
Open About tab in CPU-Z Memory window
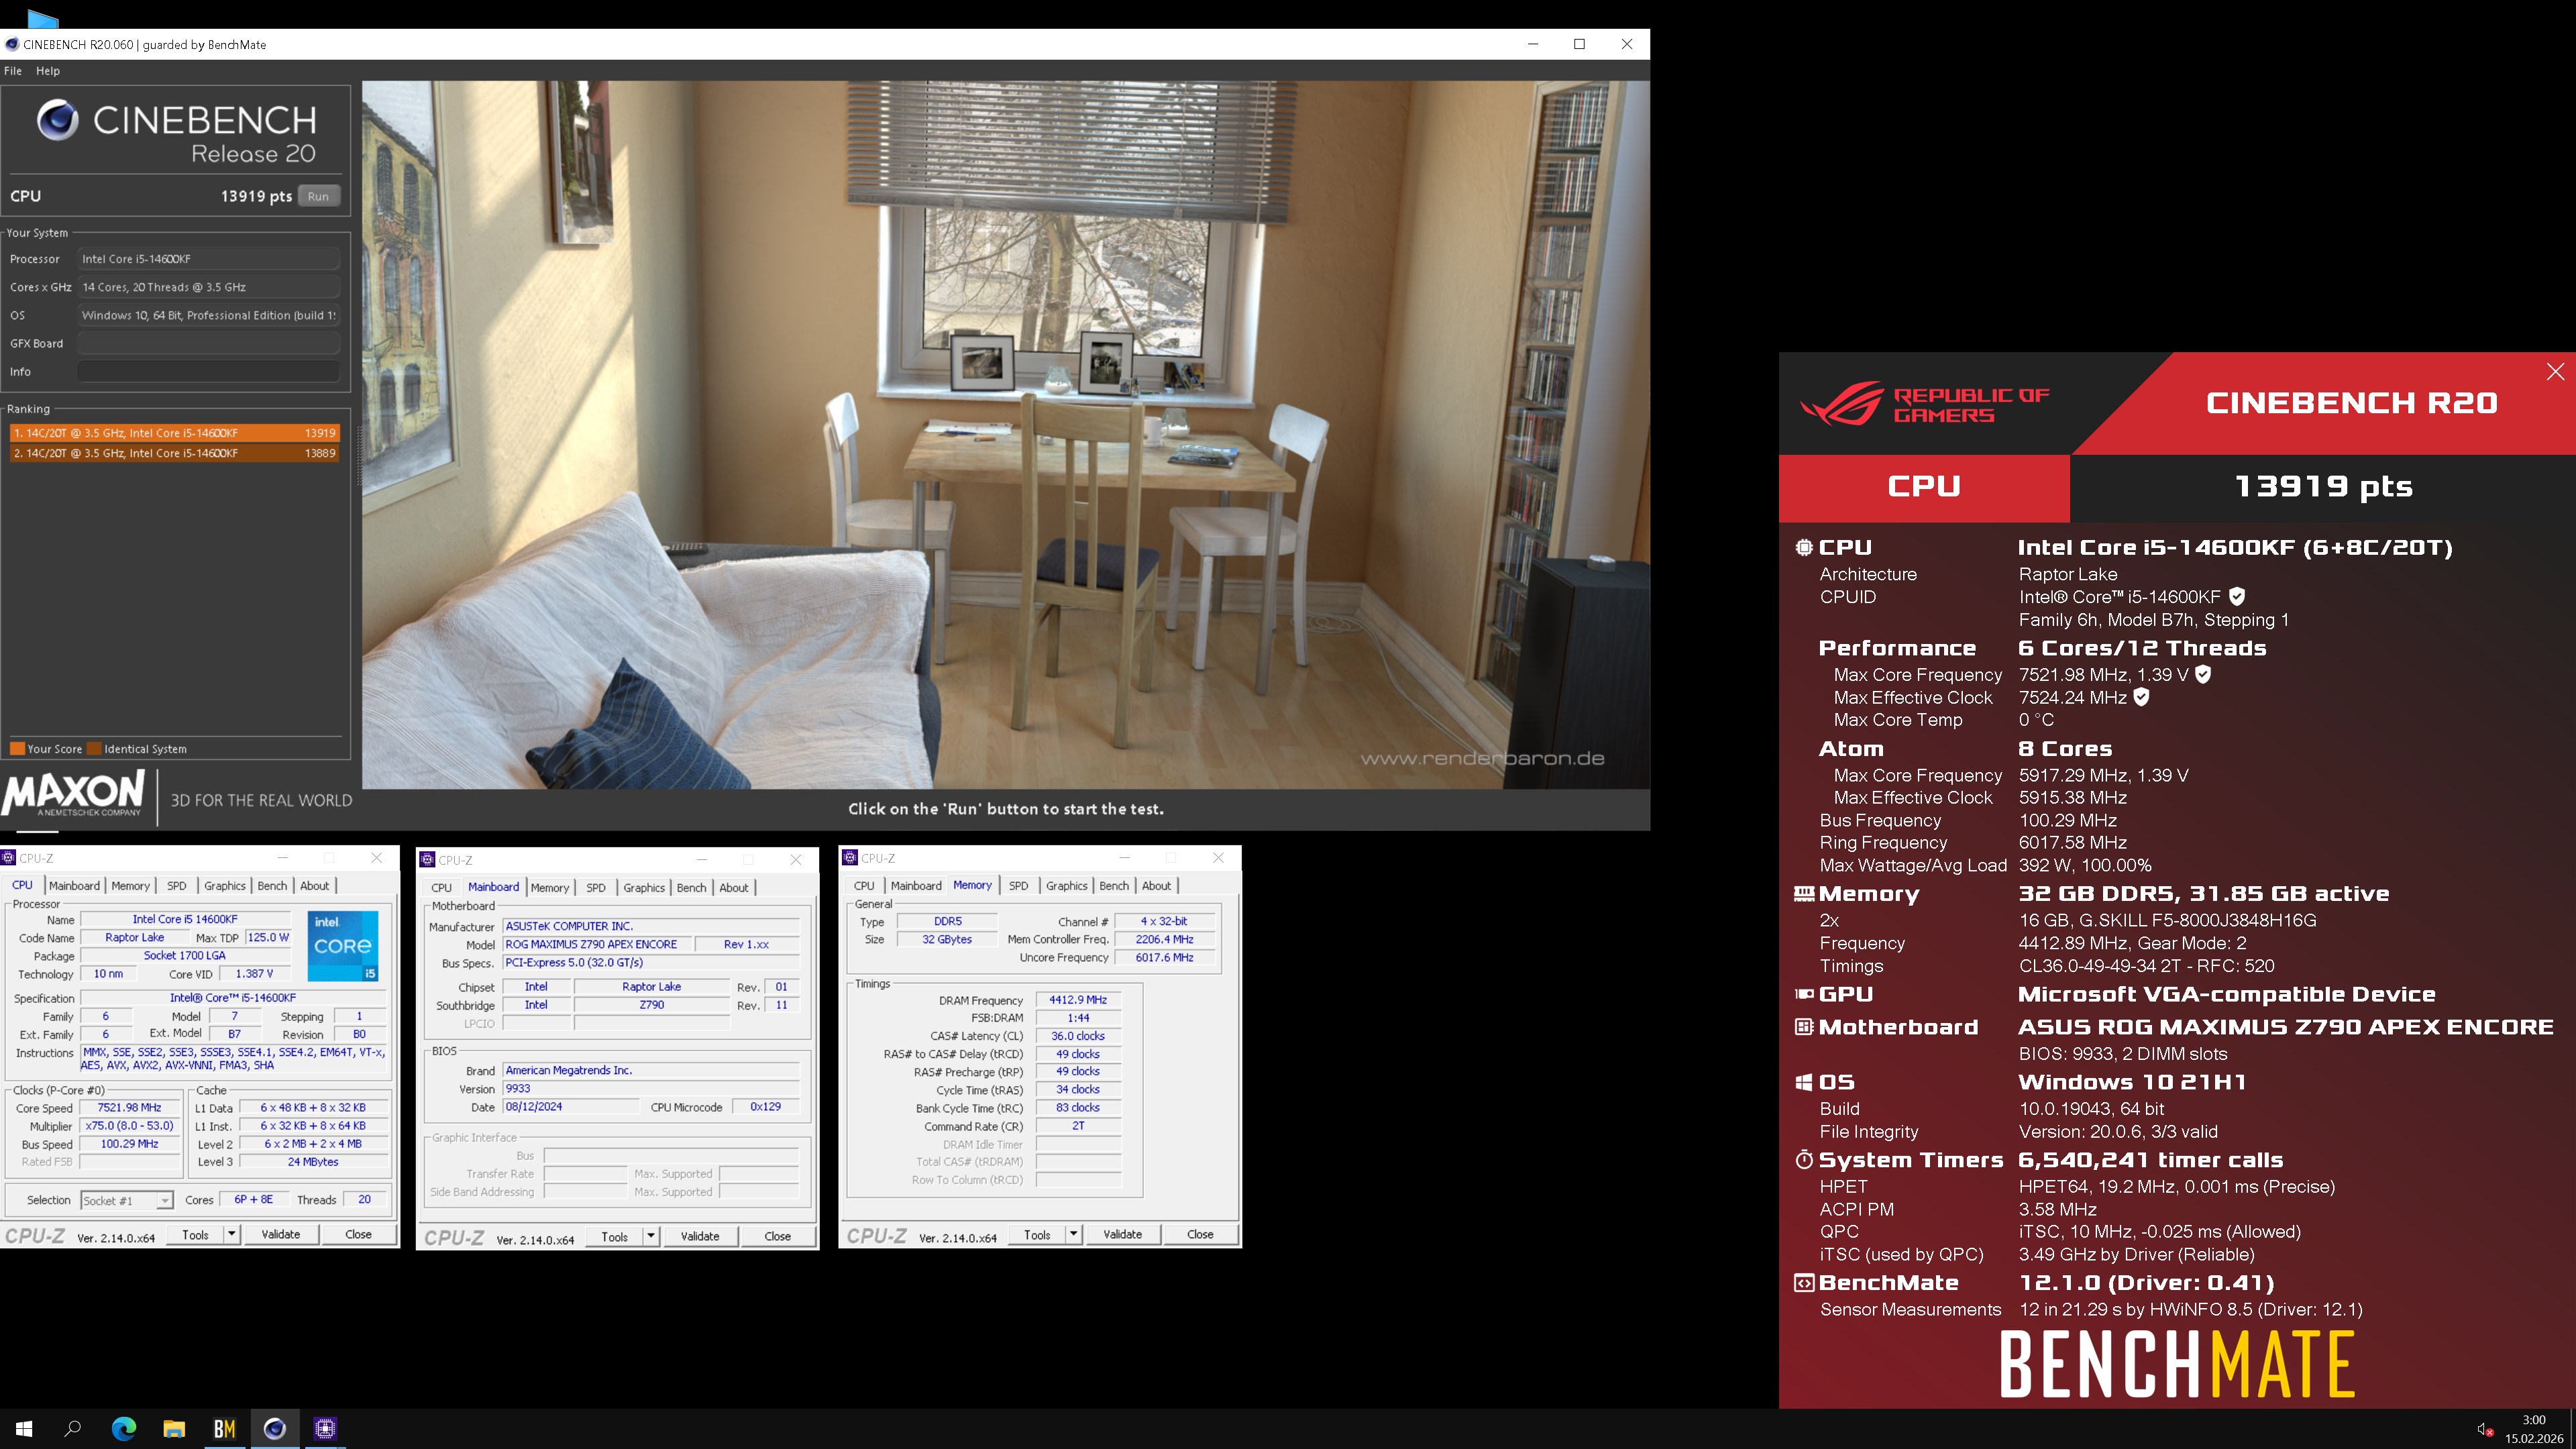tap(1156, 886)
